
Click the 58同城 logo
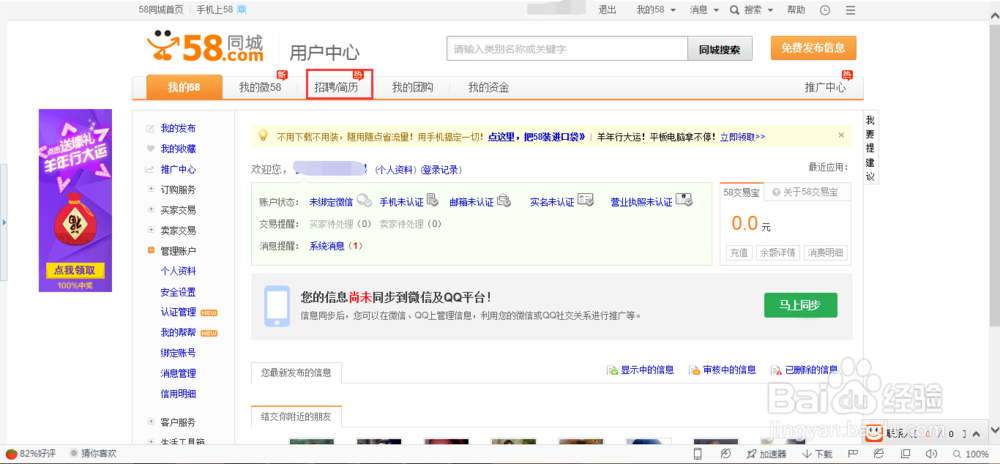[x=205, y=48]
